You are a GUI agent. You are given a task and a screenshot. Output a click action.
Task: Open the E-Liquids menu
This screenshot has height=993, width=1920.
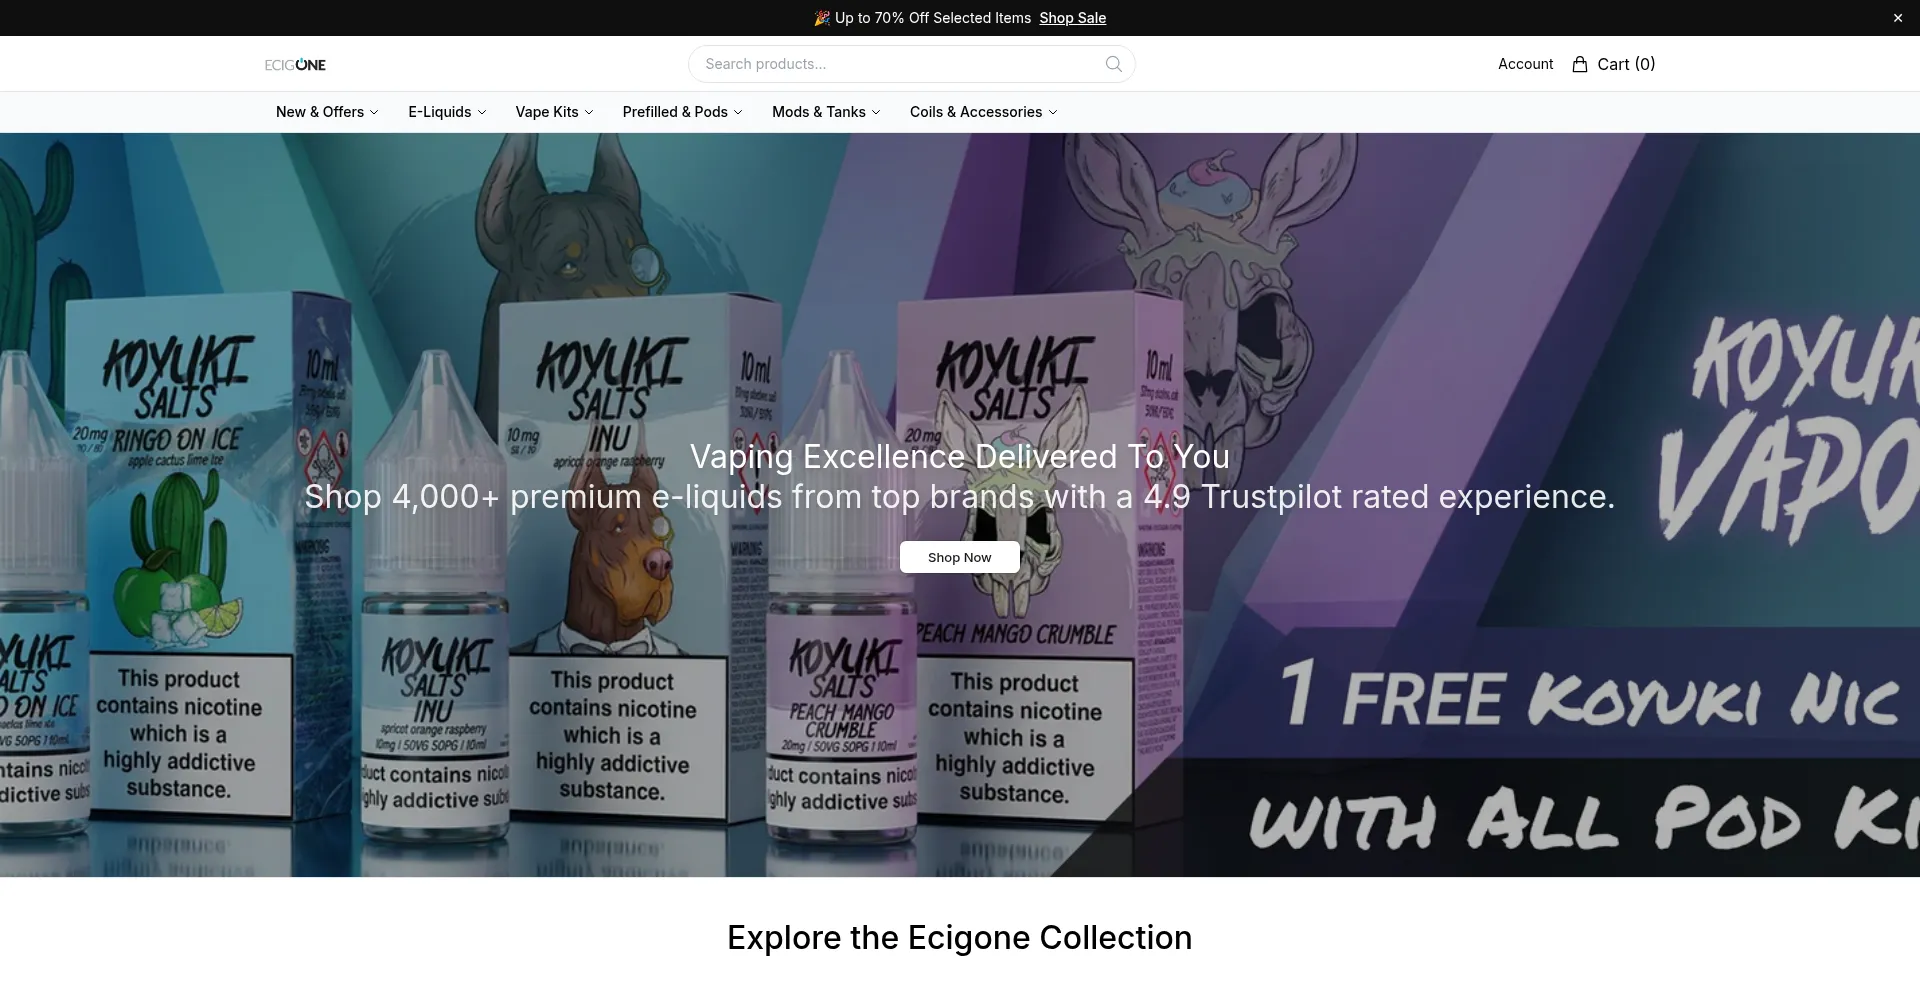tap(447, 112)
